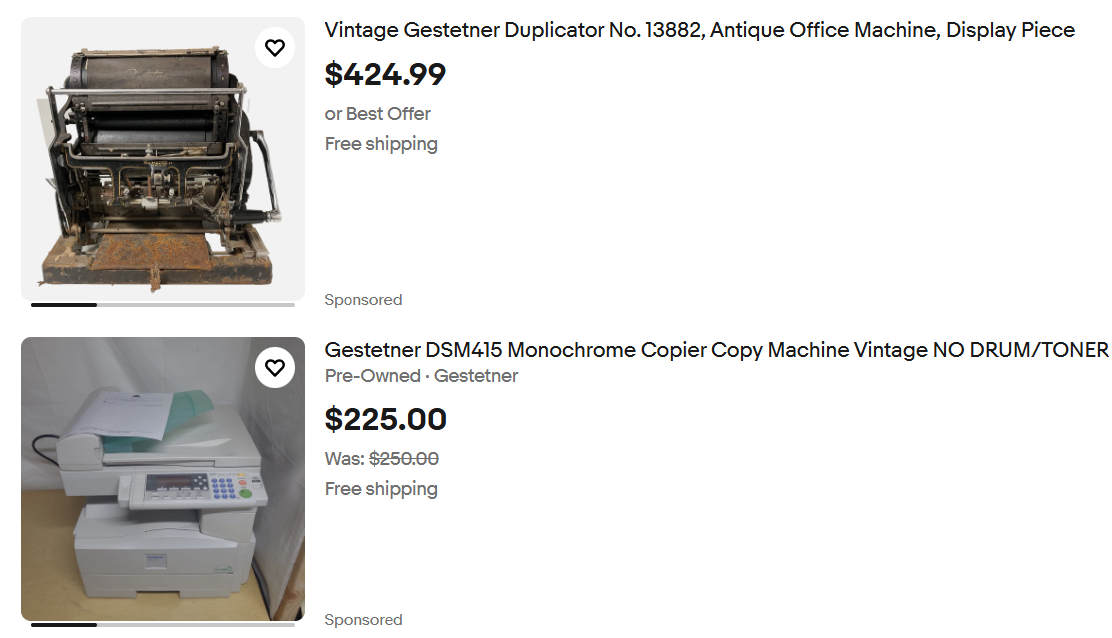The width and height of the screenshot is (1112, 638).
Task: Tap the heart icon on DSM415 copier
Action: [275, 367]
